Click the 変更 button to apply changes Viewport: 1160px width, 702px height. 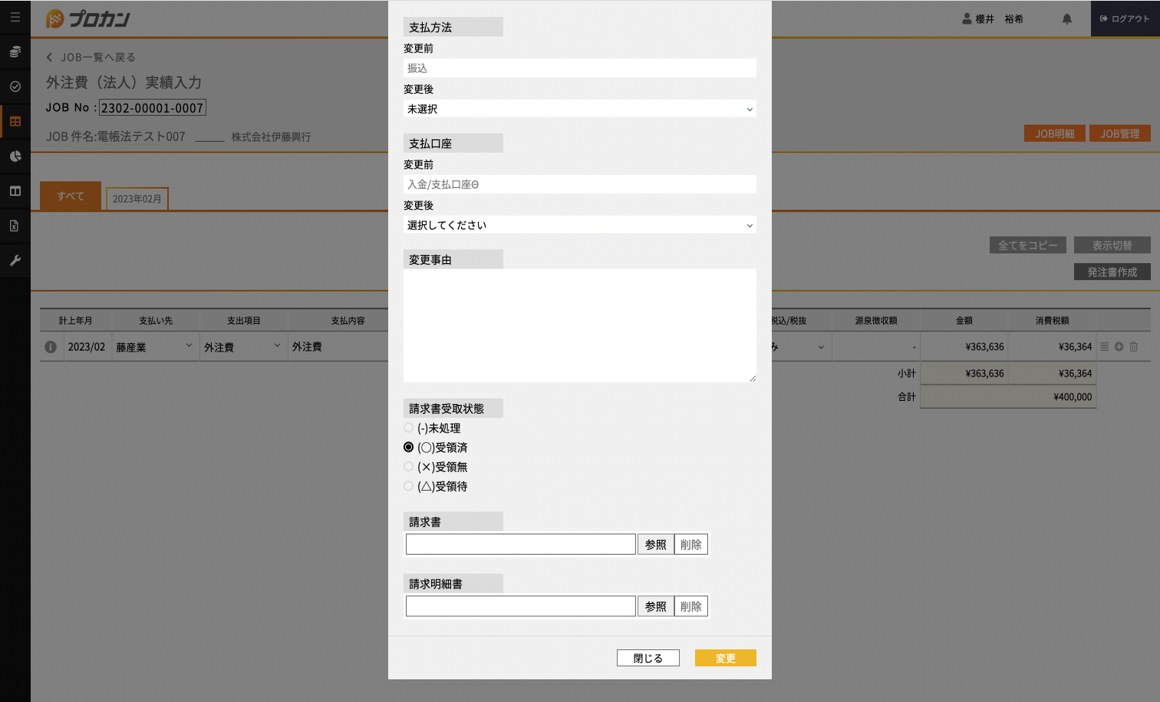click(x=725, y=657)
